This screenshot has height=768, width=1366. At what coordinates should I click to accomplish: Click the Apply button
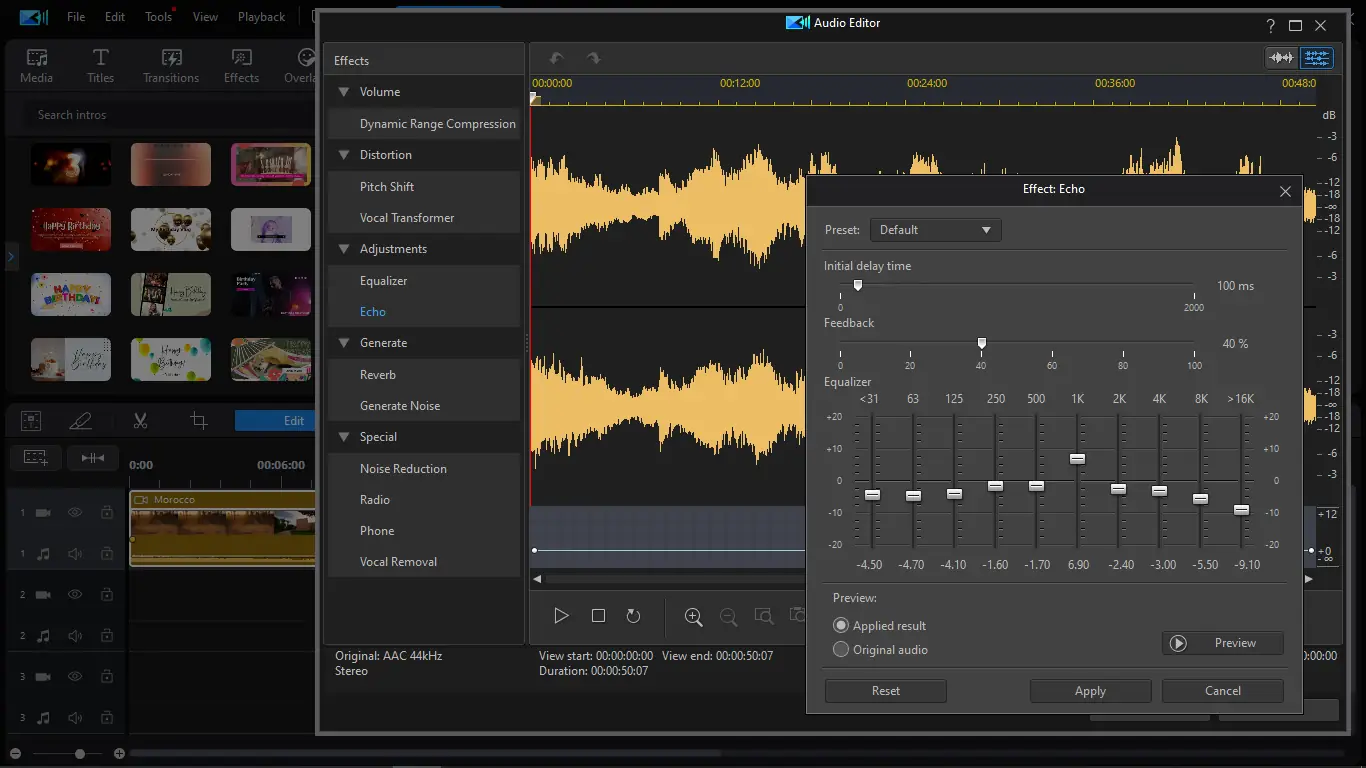pyautogui.click(x=1090, y=691)
